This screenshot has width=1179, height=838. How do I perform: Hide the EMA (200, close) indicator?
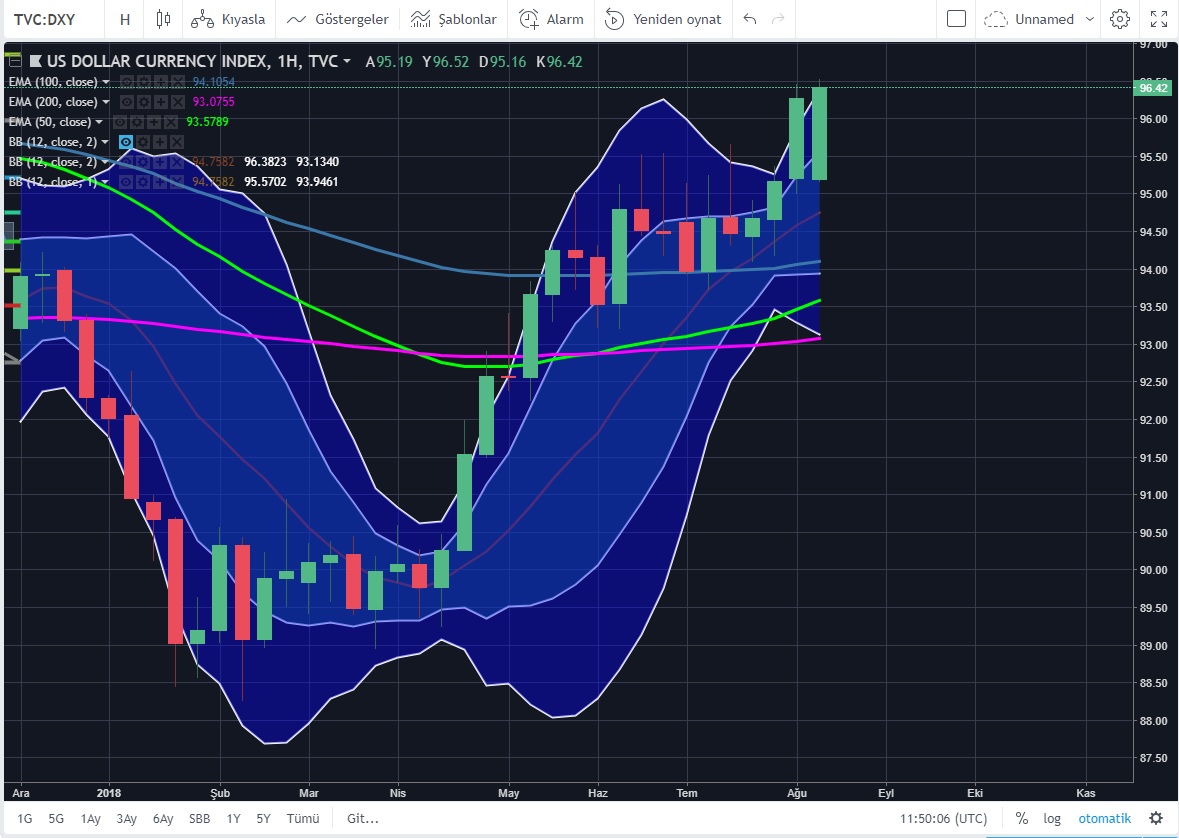click(127, 102)
